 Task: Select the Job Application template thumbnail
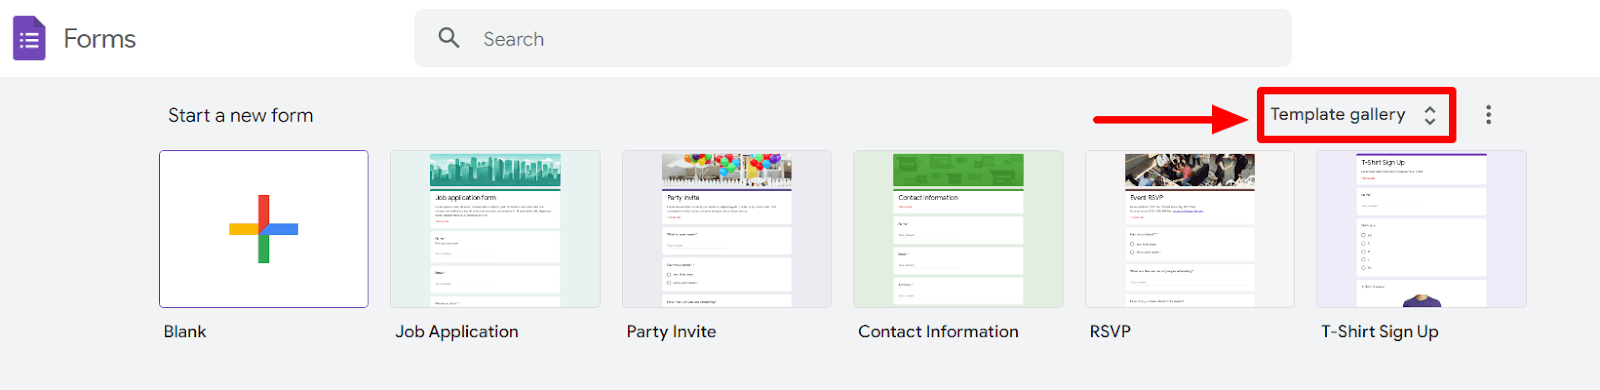(495, 229)
